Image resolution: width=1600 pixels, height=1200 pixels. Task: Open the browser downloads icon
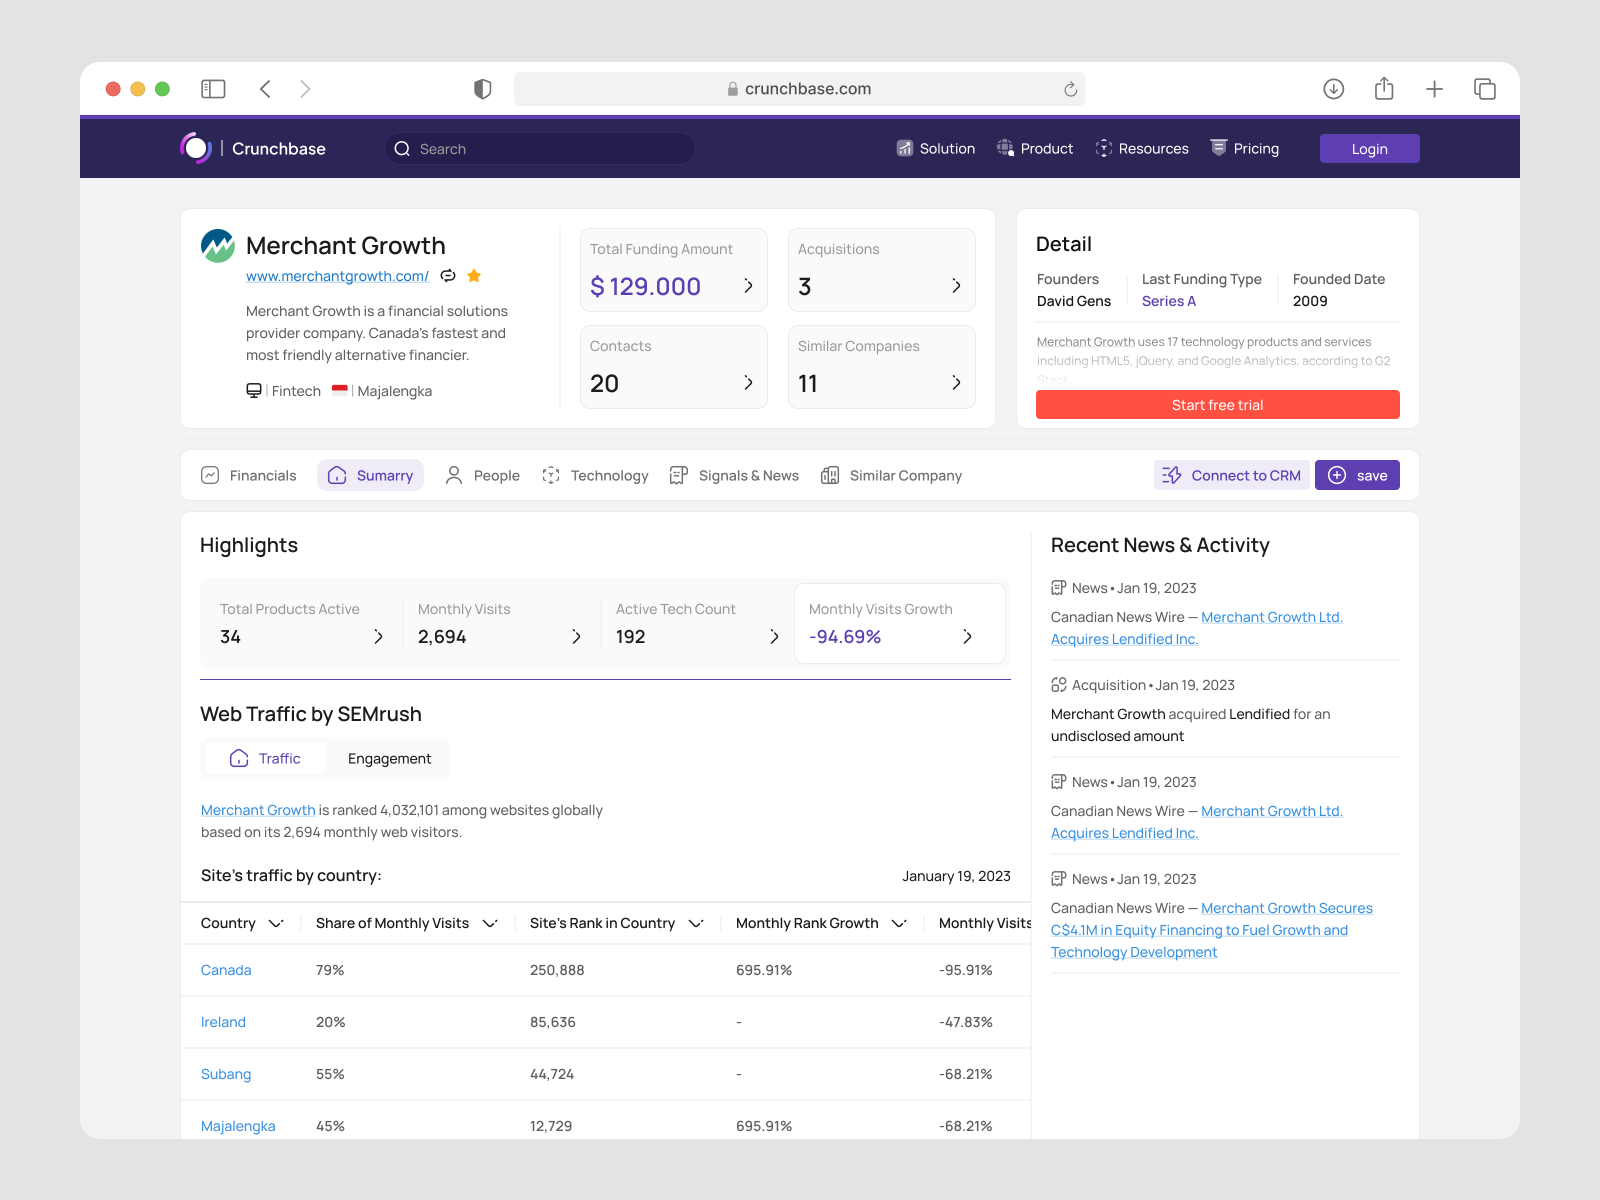click(1333, 89)
